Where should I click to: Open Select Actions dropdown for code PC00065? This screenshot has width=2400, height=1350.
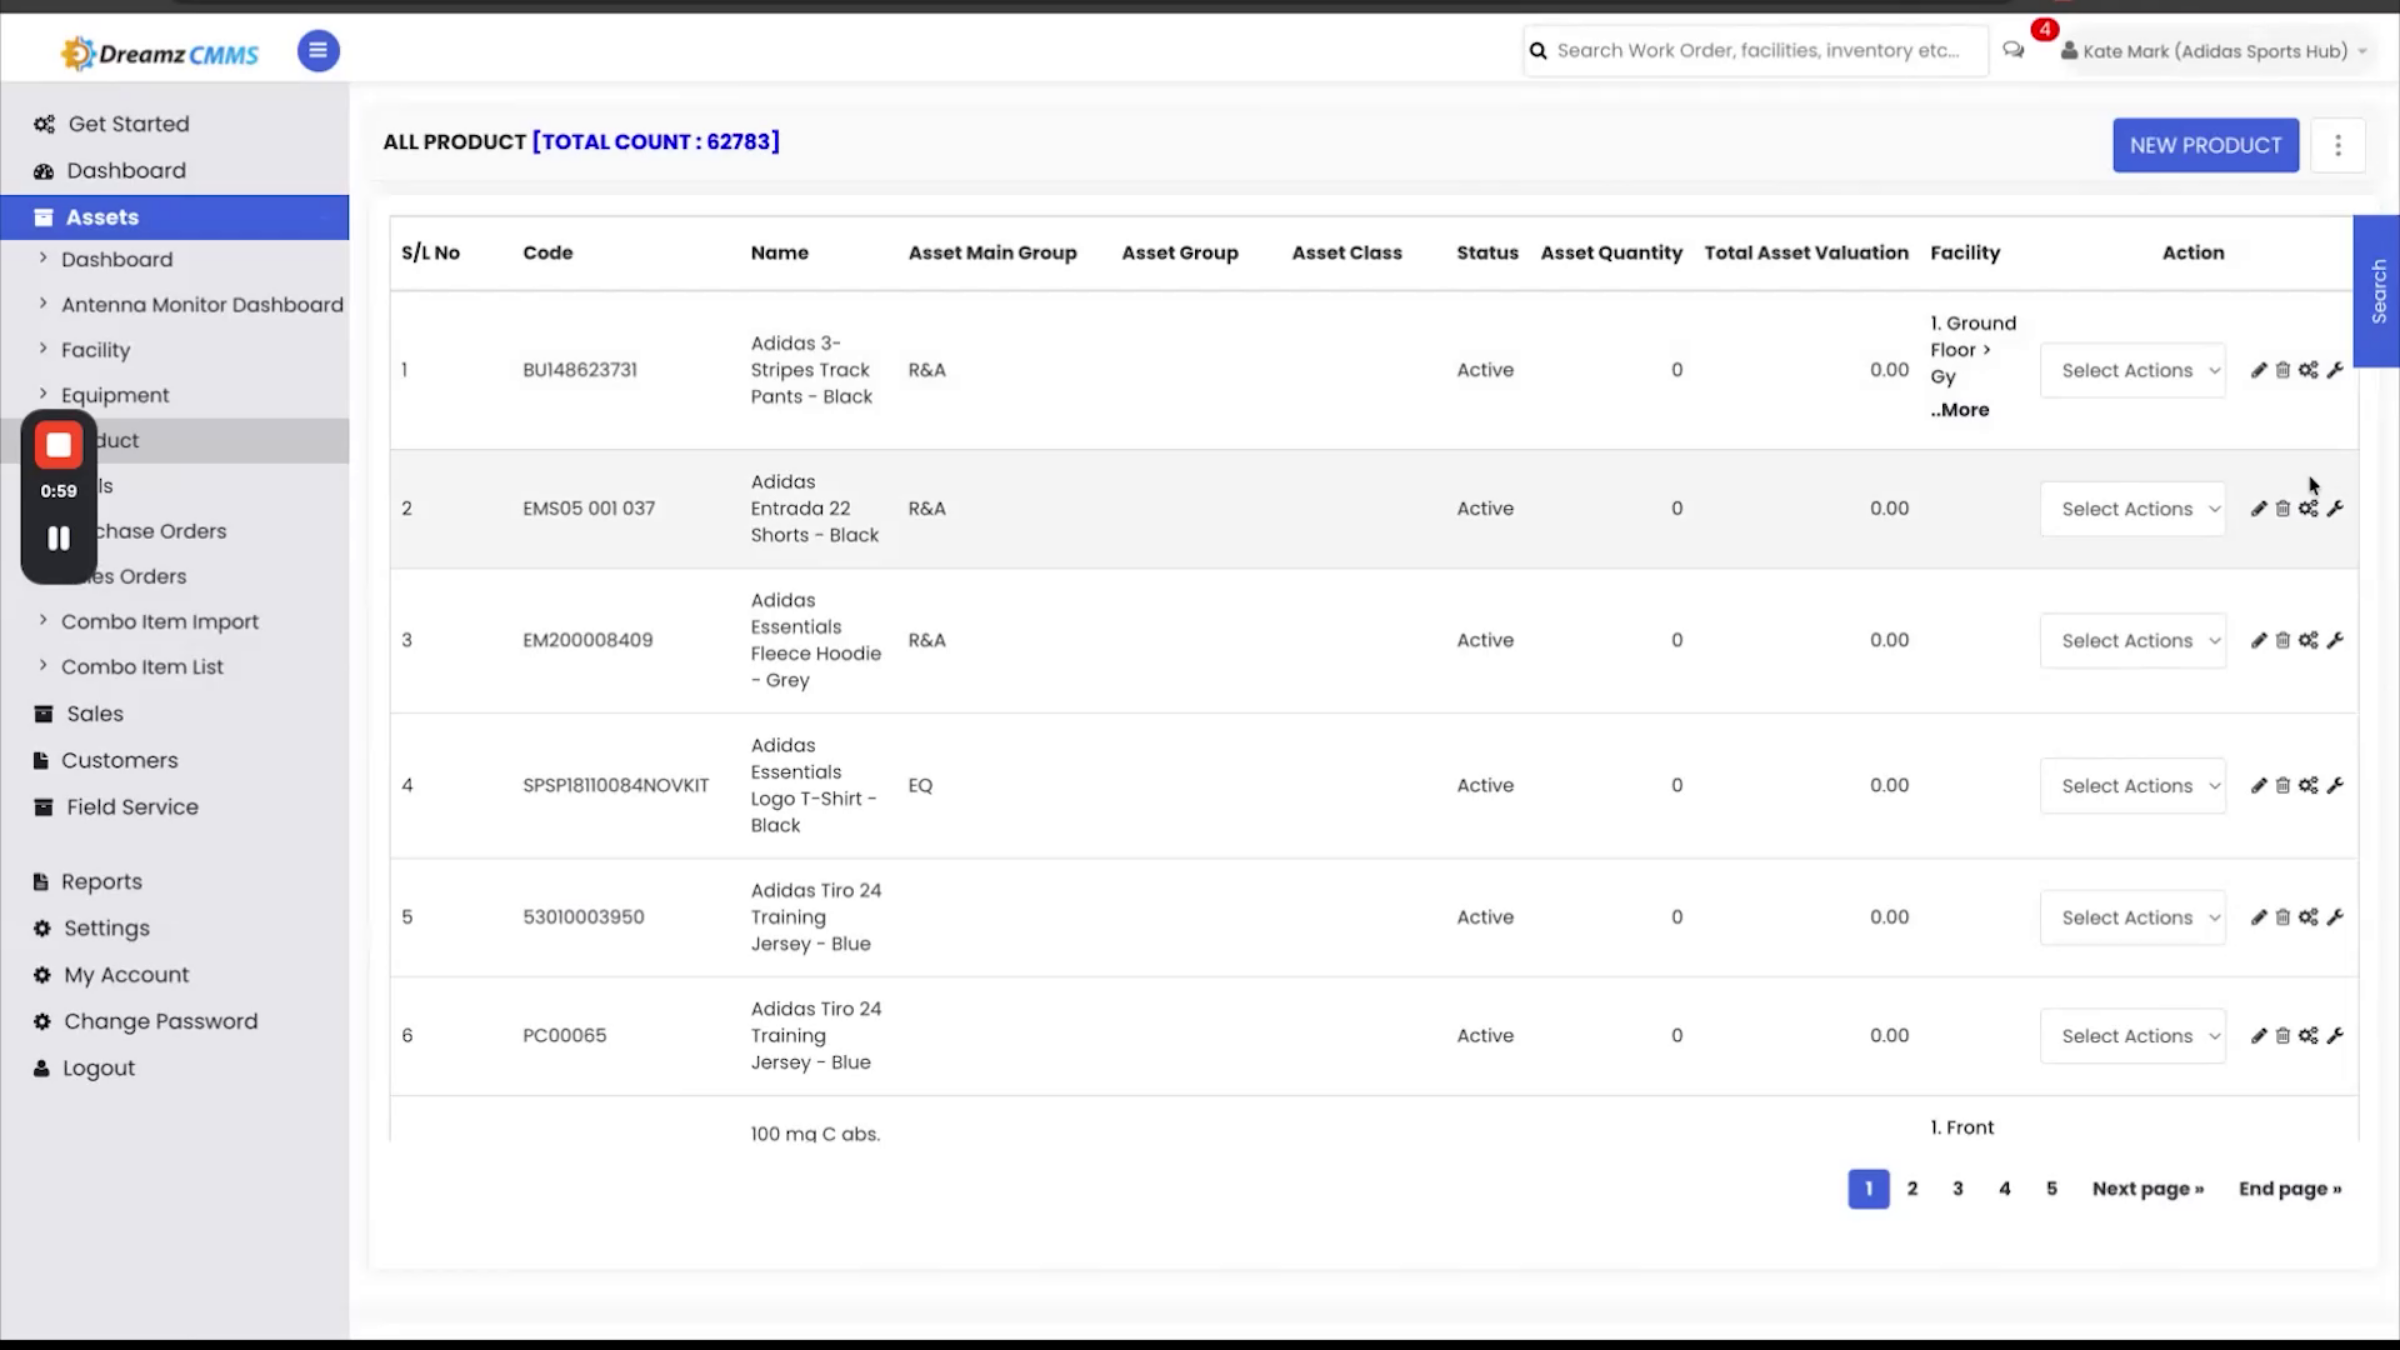2133,1036
